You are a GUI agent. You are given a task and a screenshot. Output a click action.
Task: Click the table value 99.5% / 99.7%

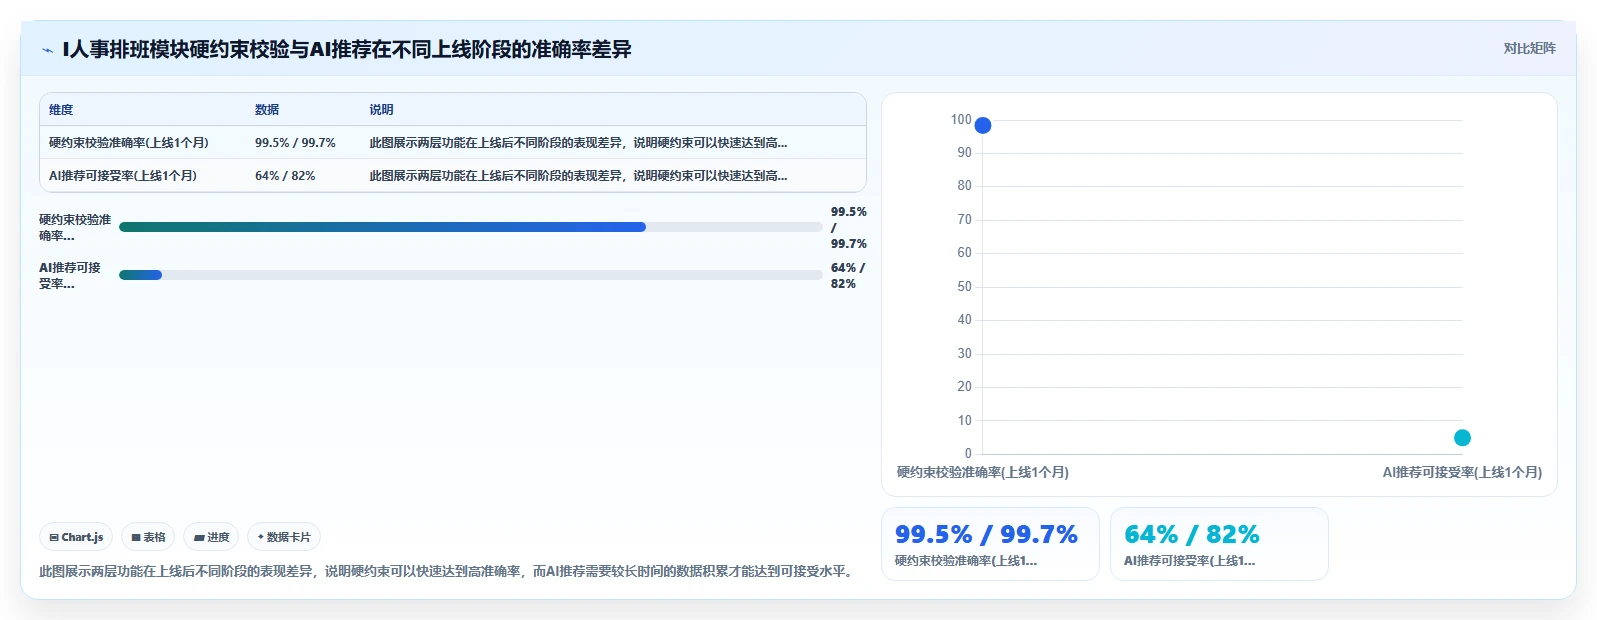[295, 143]
